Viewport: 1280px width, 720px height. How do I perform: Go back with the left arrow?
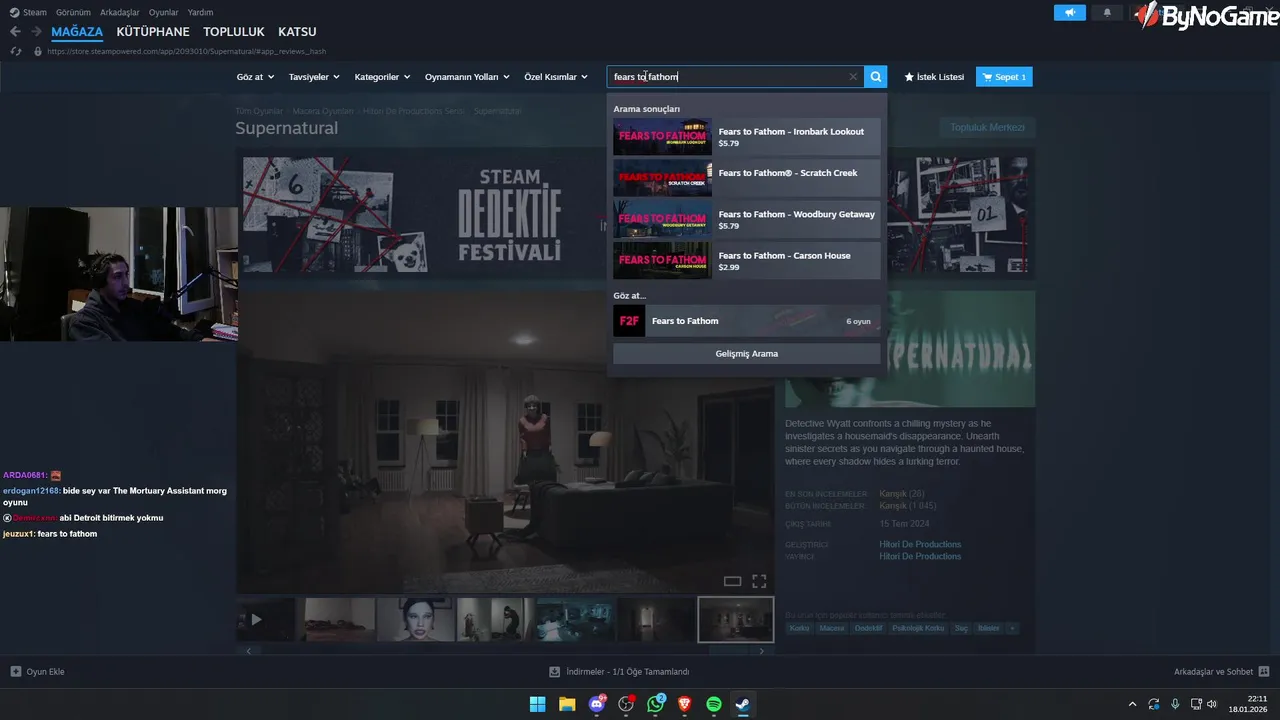click(15, 32)
